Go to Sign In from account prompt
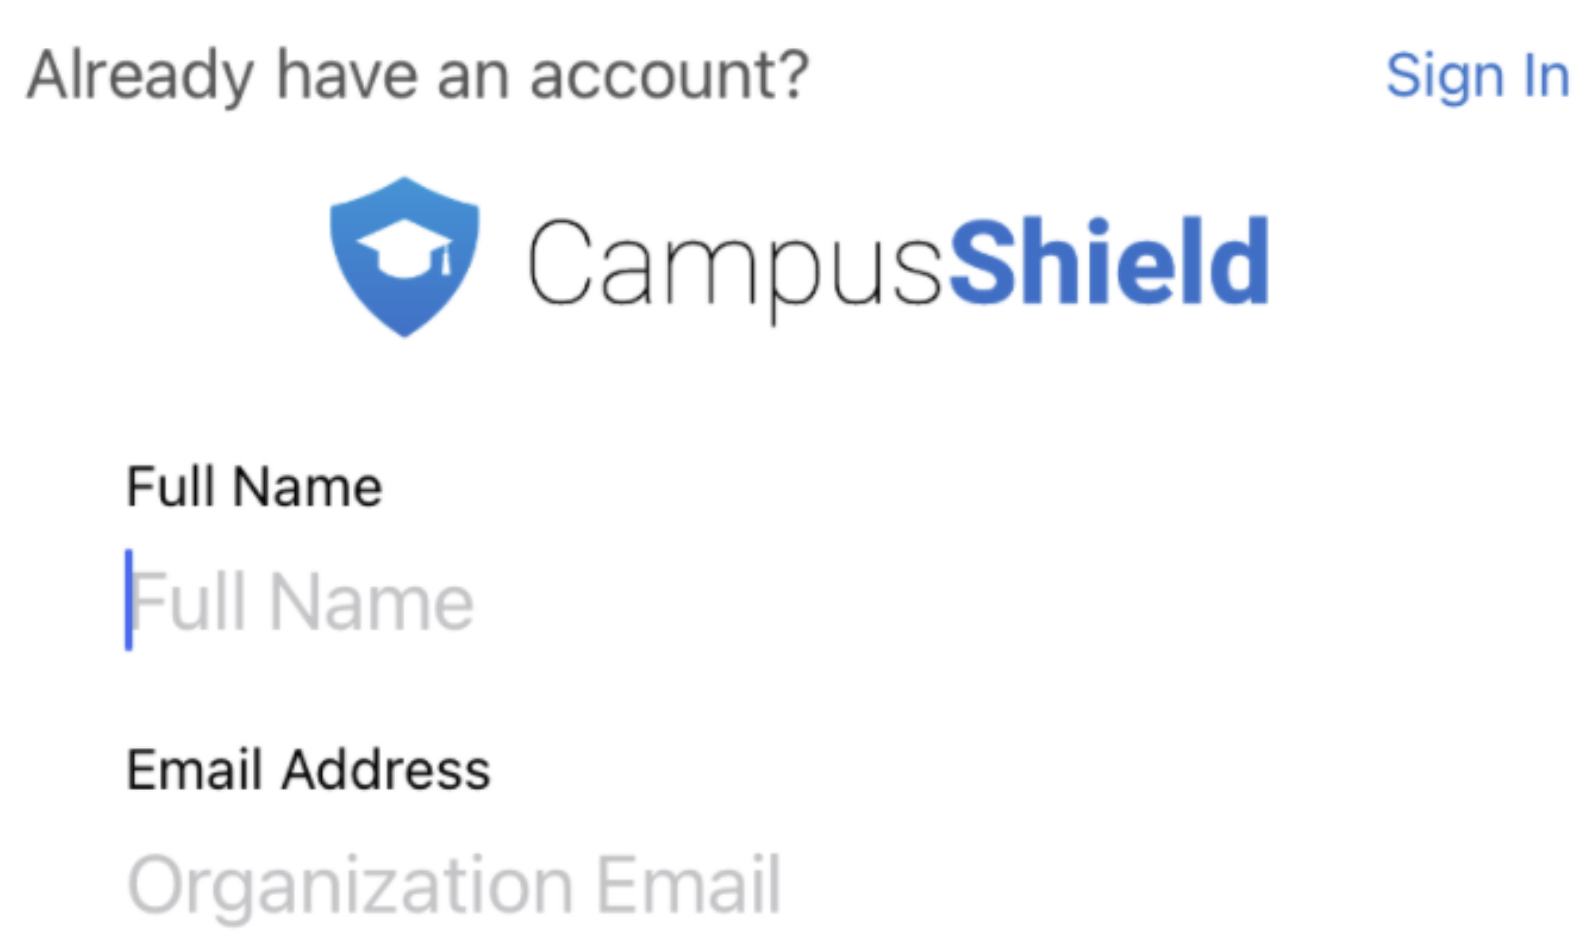This screenshot has width=1589, height=952. coord(1476,76)
